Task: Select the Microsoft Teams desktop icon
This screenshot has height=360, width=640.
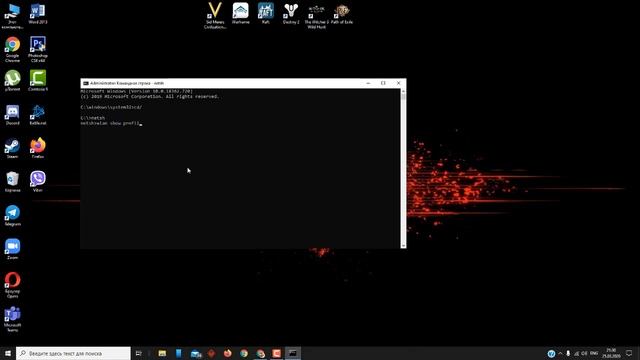Action: click(12, 319)
